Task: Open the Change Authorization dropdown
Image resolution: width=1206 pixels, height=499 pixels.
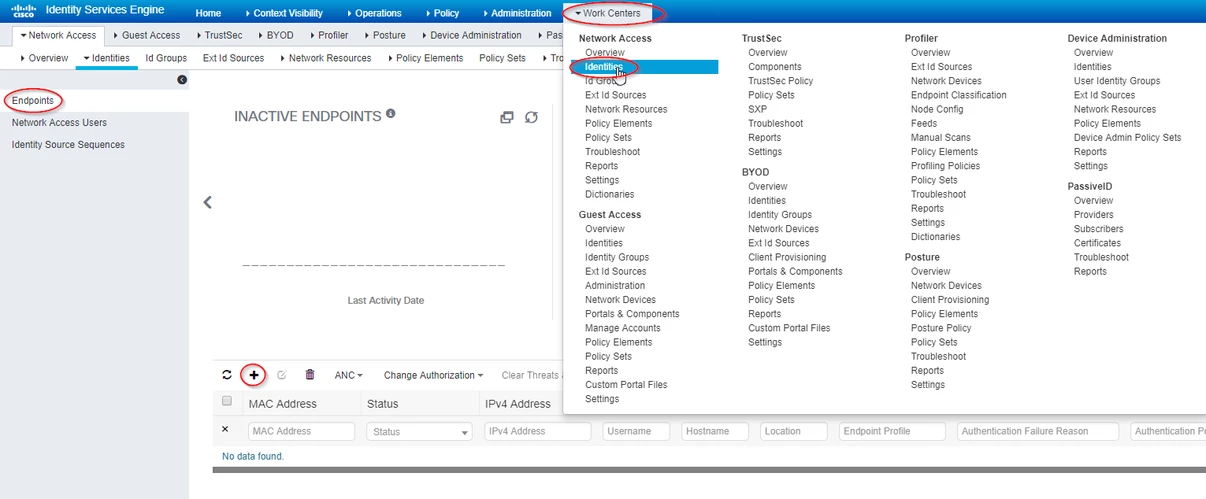Action: tap(433, 375)
